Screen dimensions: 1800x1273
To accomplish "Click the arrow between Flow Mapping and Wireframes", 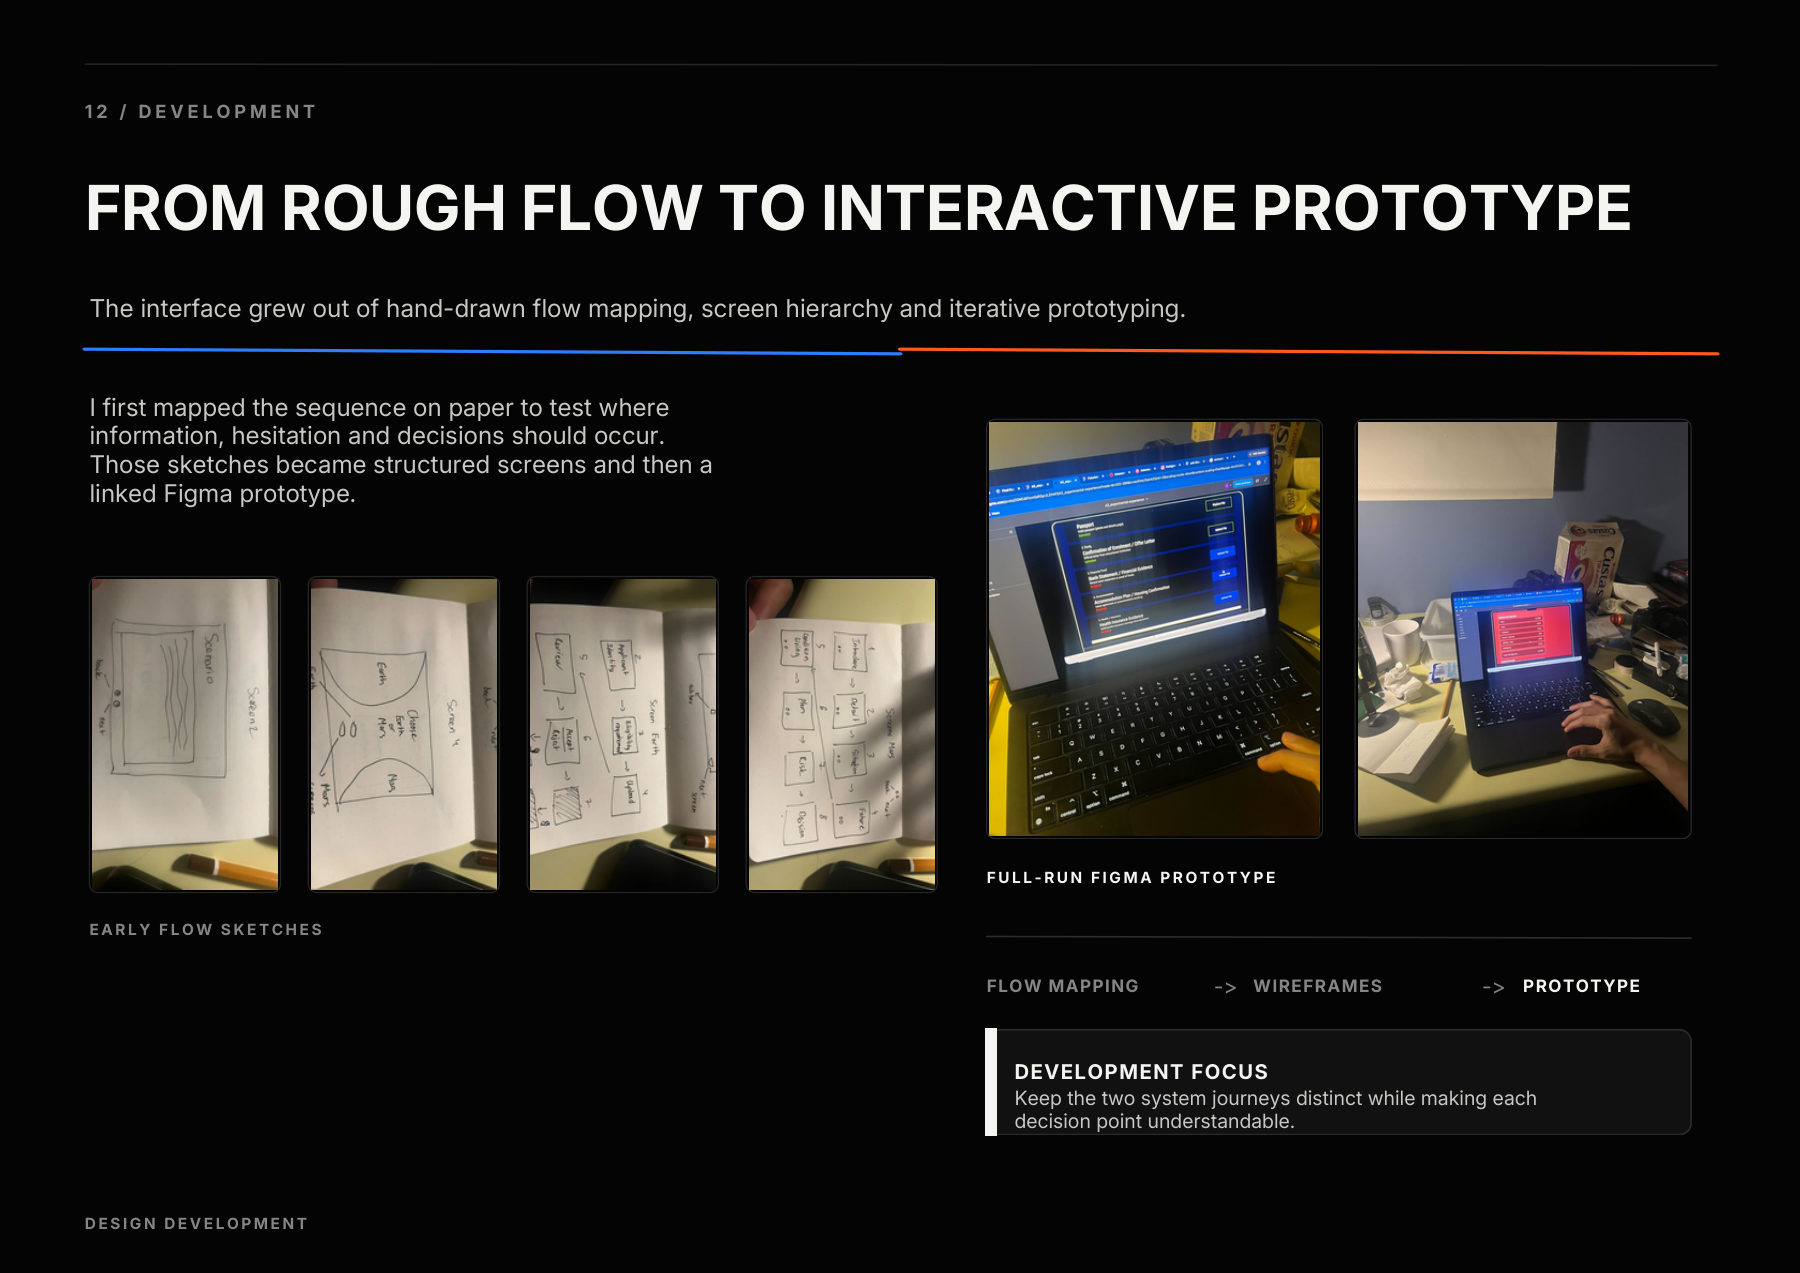I will coord(1225,987).
